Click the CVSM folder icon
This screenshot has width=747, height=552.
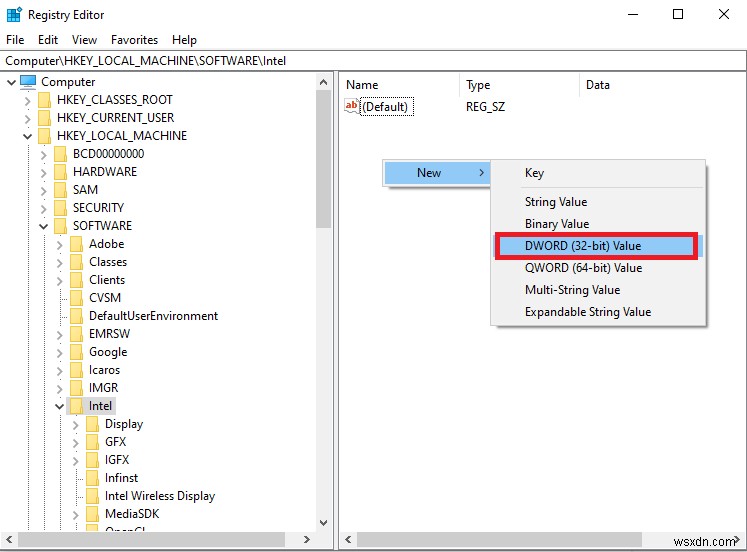pyautogui.click(x=76, y=298)
